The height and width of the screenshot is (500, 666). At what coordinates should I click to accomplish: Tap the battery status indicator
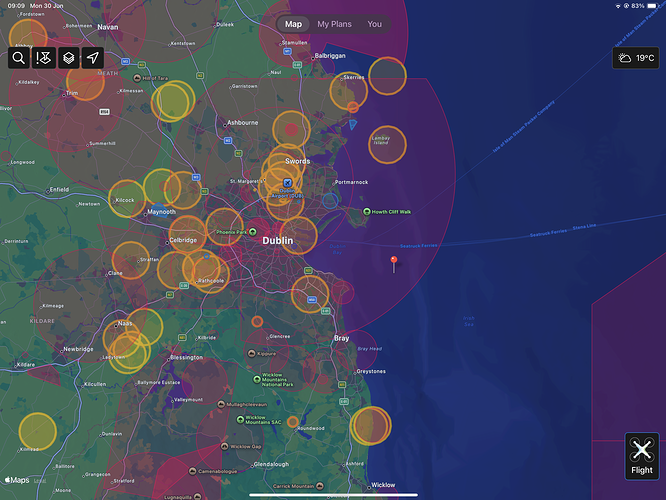click(652, 6)
